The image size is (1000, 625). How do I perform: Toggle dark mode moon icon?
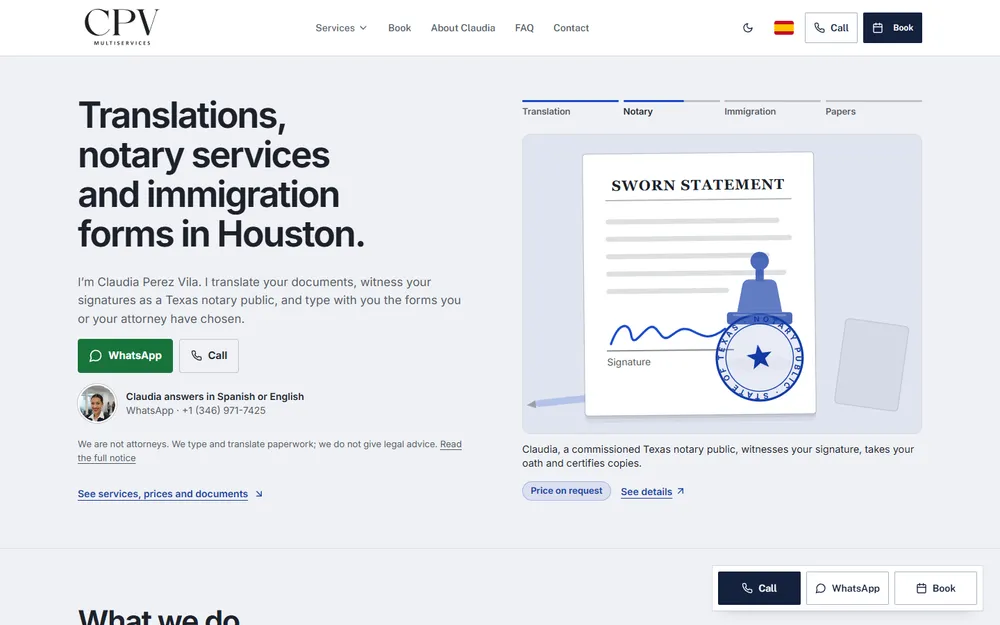(748, 28)
